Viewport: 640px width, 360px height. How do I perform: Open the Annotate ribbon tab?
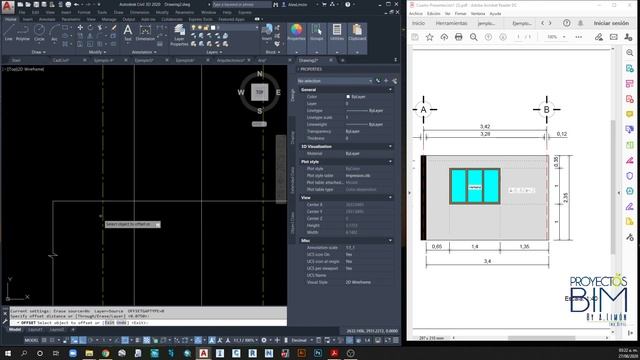coord(47,19)
